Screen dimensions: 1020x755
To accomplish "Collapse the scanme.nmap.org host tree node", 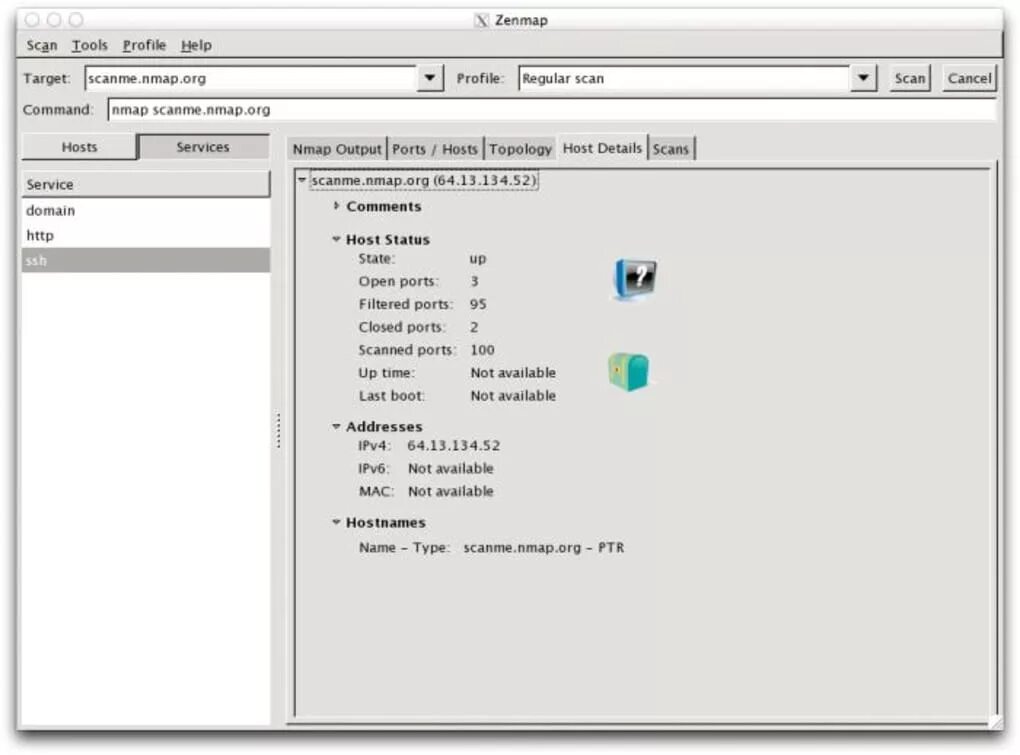I will [302, 179].
